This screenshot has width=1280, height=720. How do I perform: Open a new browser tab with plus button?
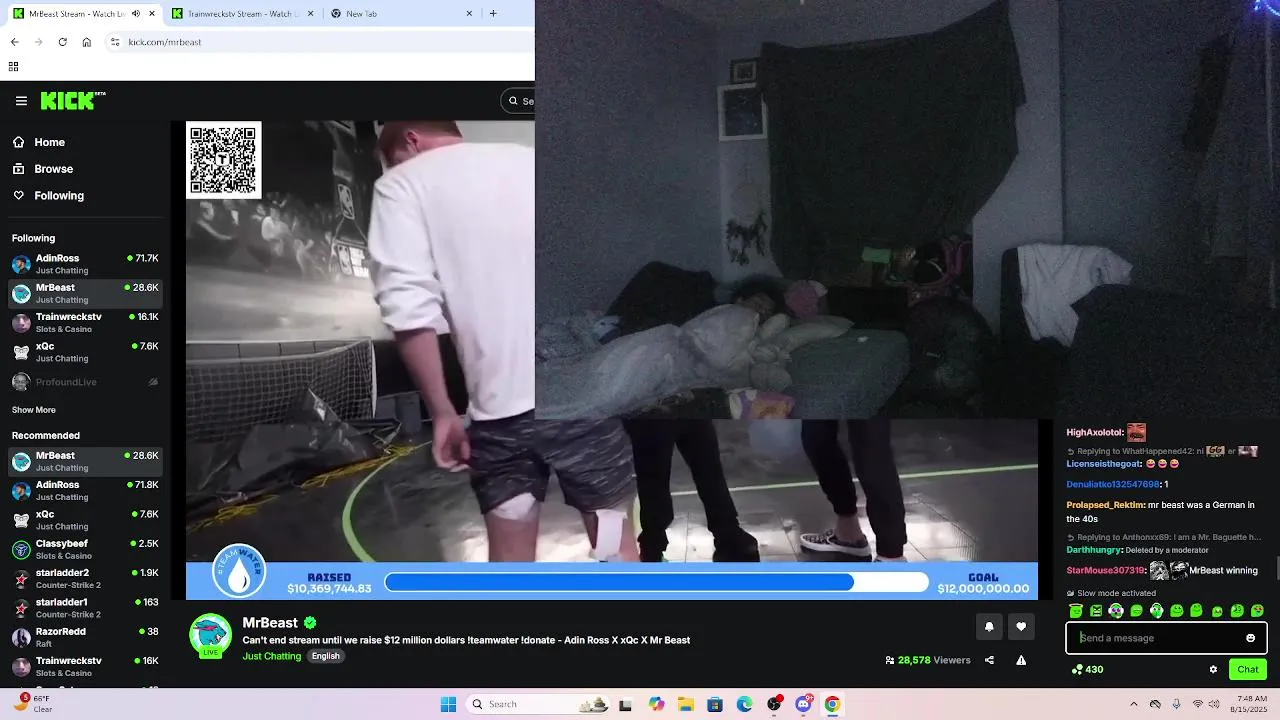tap(493, 13)
